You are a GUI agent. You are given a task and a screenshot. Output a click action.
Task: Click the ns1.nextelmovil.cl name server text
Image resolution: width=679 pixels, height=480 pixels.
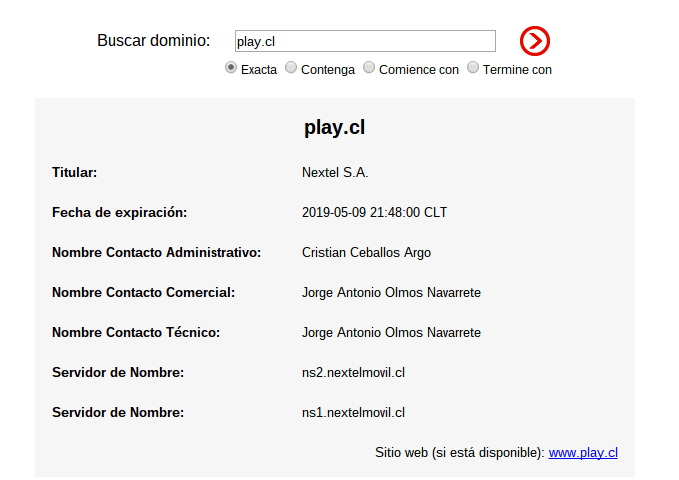pos(353,412)
